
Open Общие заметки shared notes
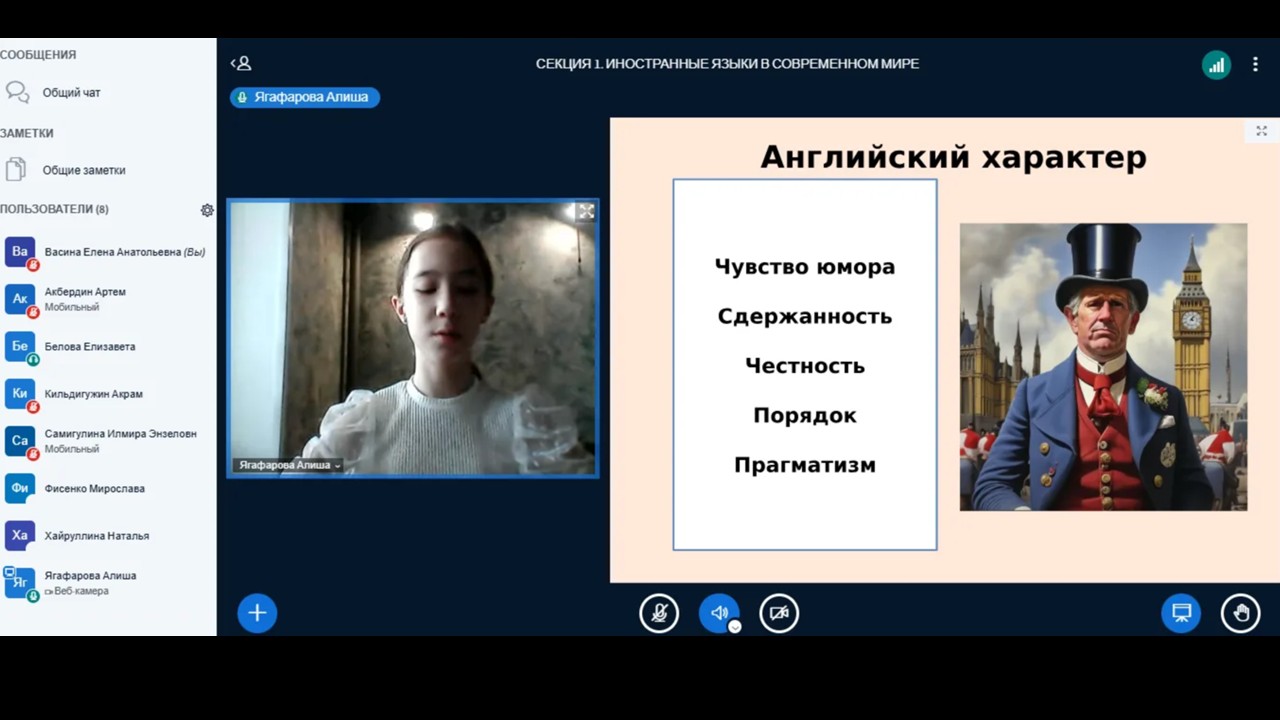pyautogui.click(x=83, y=170)
